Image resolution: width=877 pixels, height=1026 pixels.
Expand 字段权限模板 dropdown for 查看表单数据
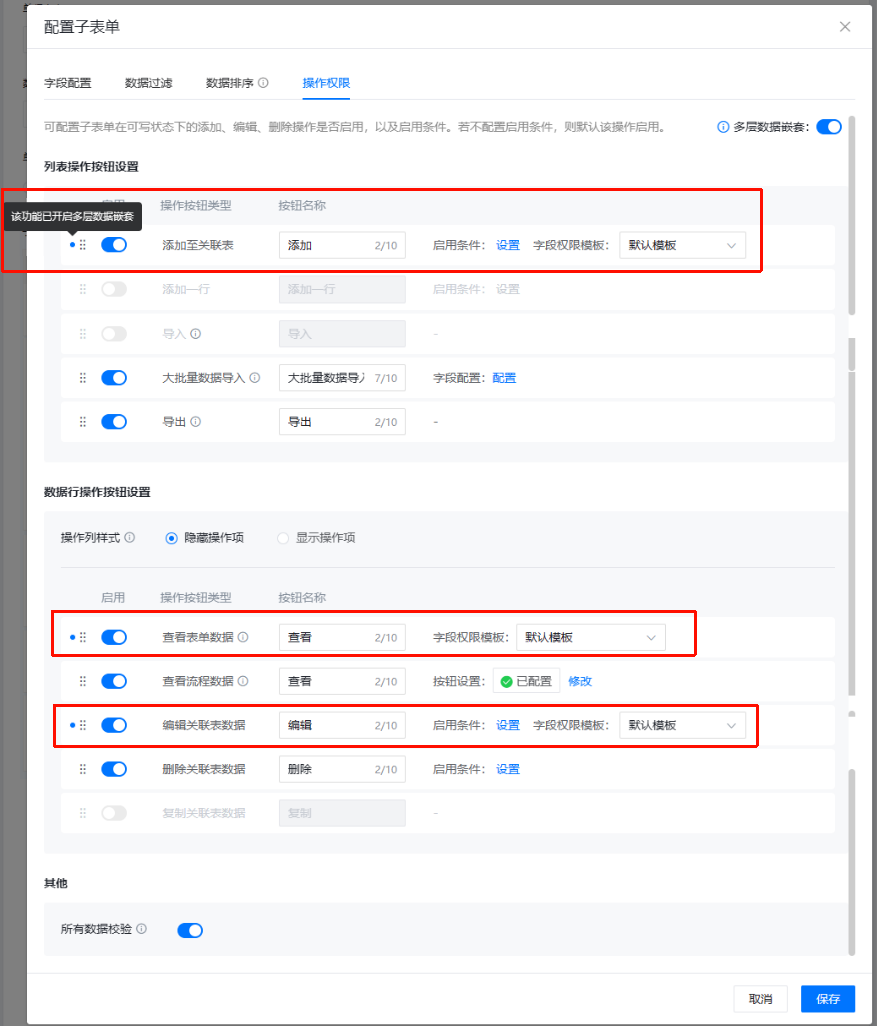click(x=590, y=637)
